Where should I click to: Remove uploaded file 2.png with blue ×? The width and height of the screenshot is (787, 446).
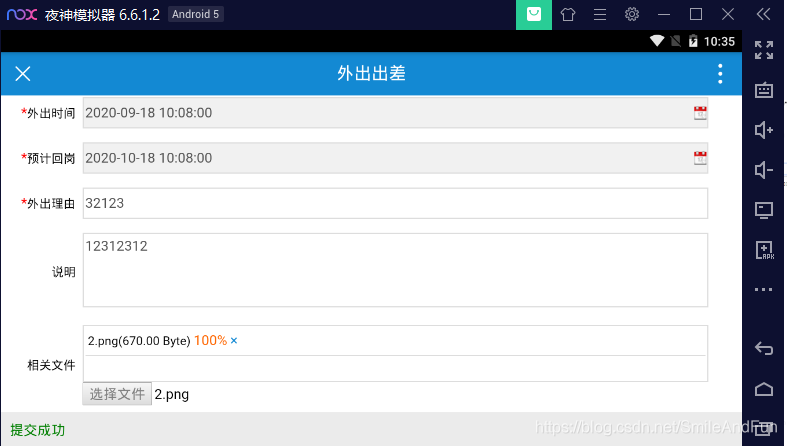[x=234, y=341]
